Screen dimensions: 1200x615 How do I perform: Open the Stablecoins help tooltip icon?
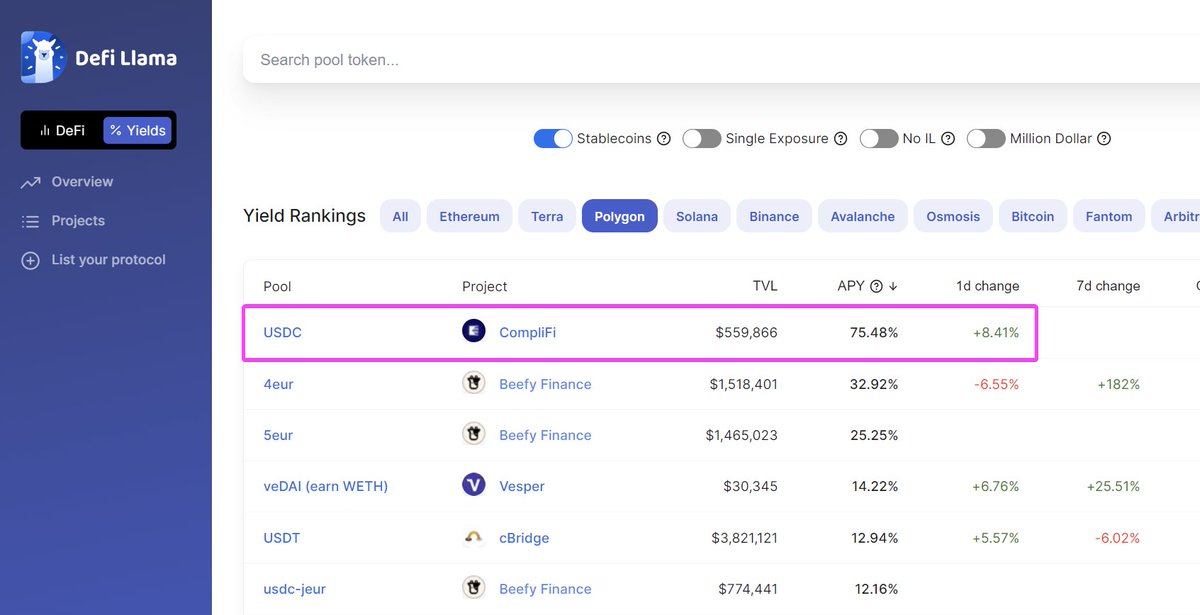click(x=663, y=138)
